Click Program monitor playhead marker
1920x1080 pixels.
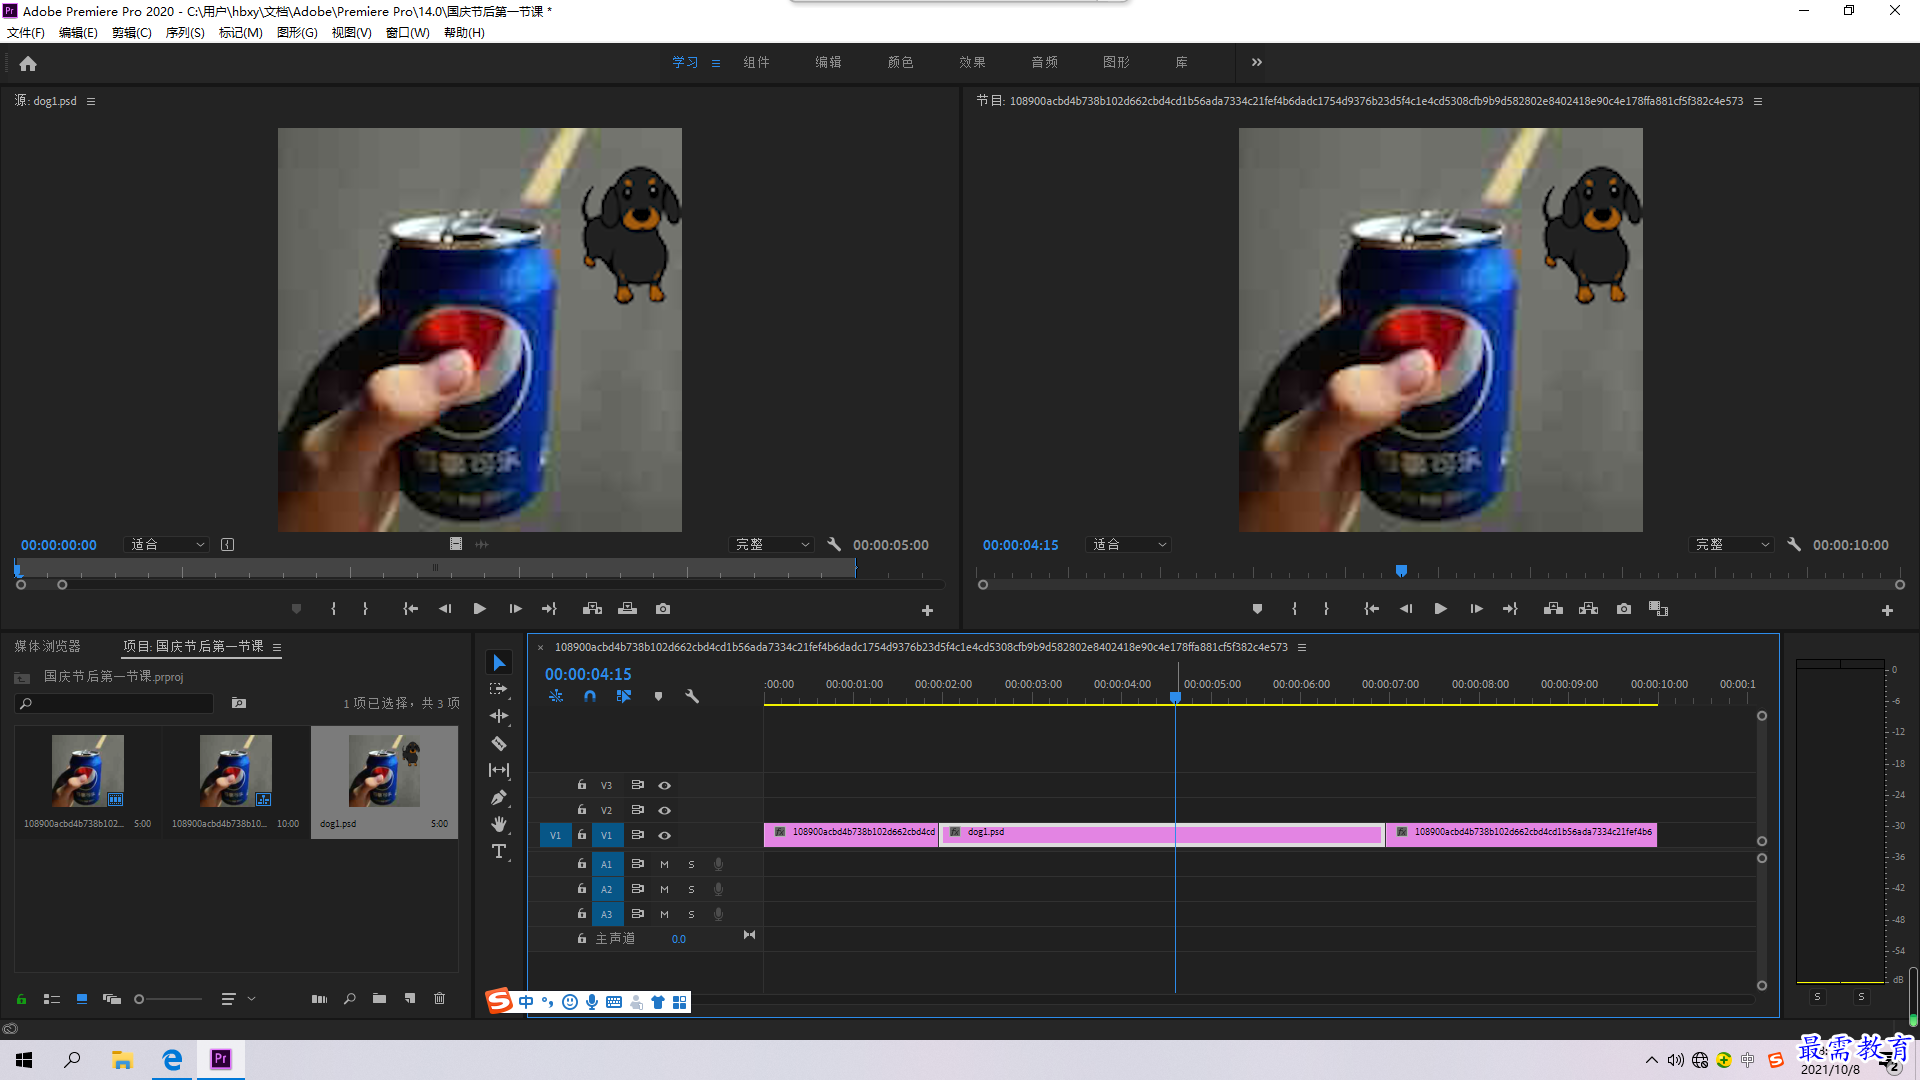pos(1401,571)
